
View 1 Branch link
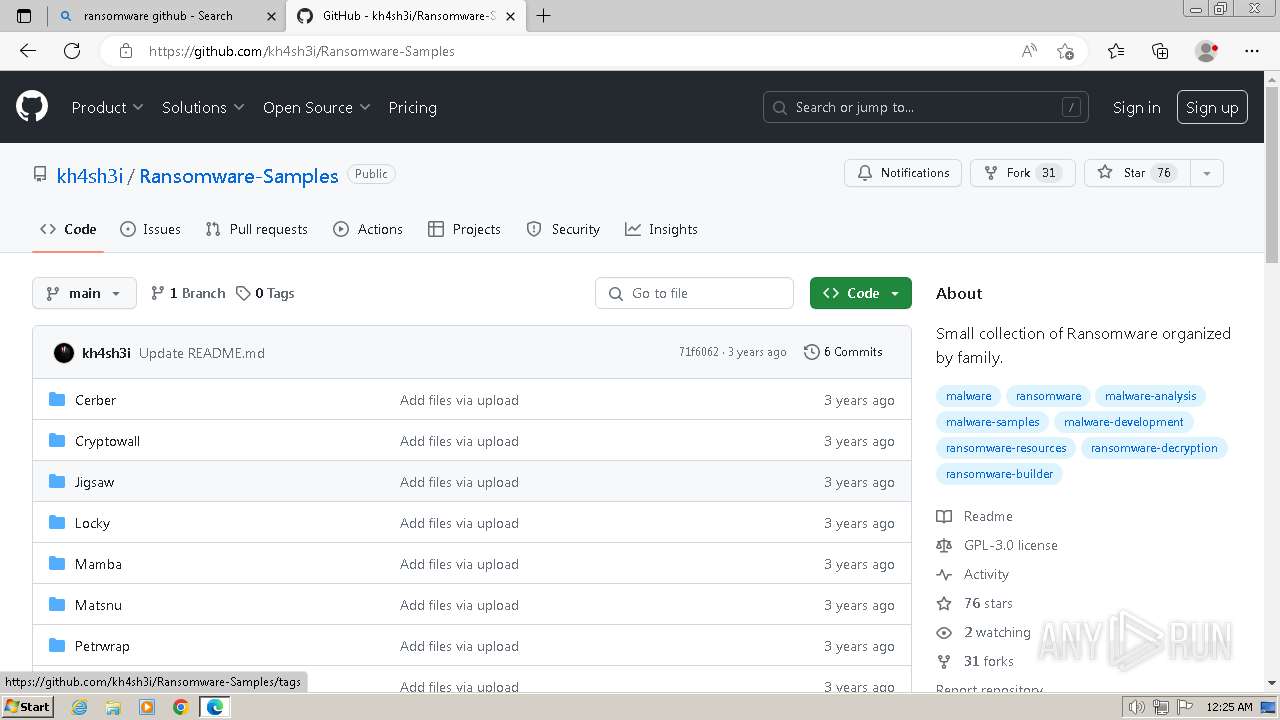click(188, 293)
